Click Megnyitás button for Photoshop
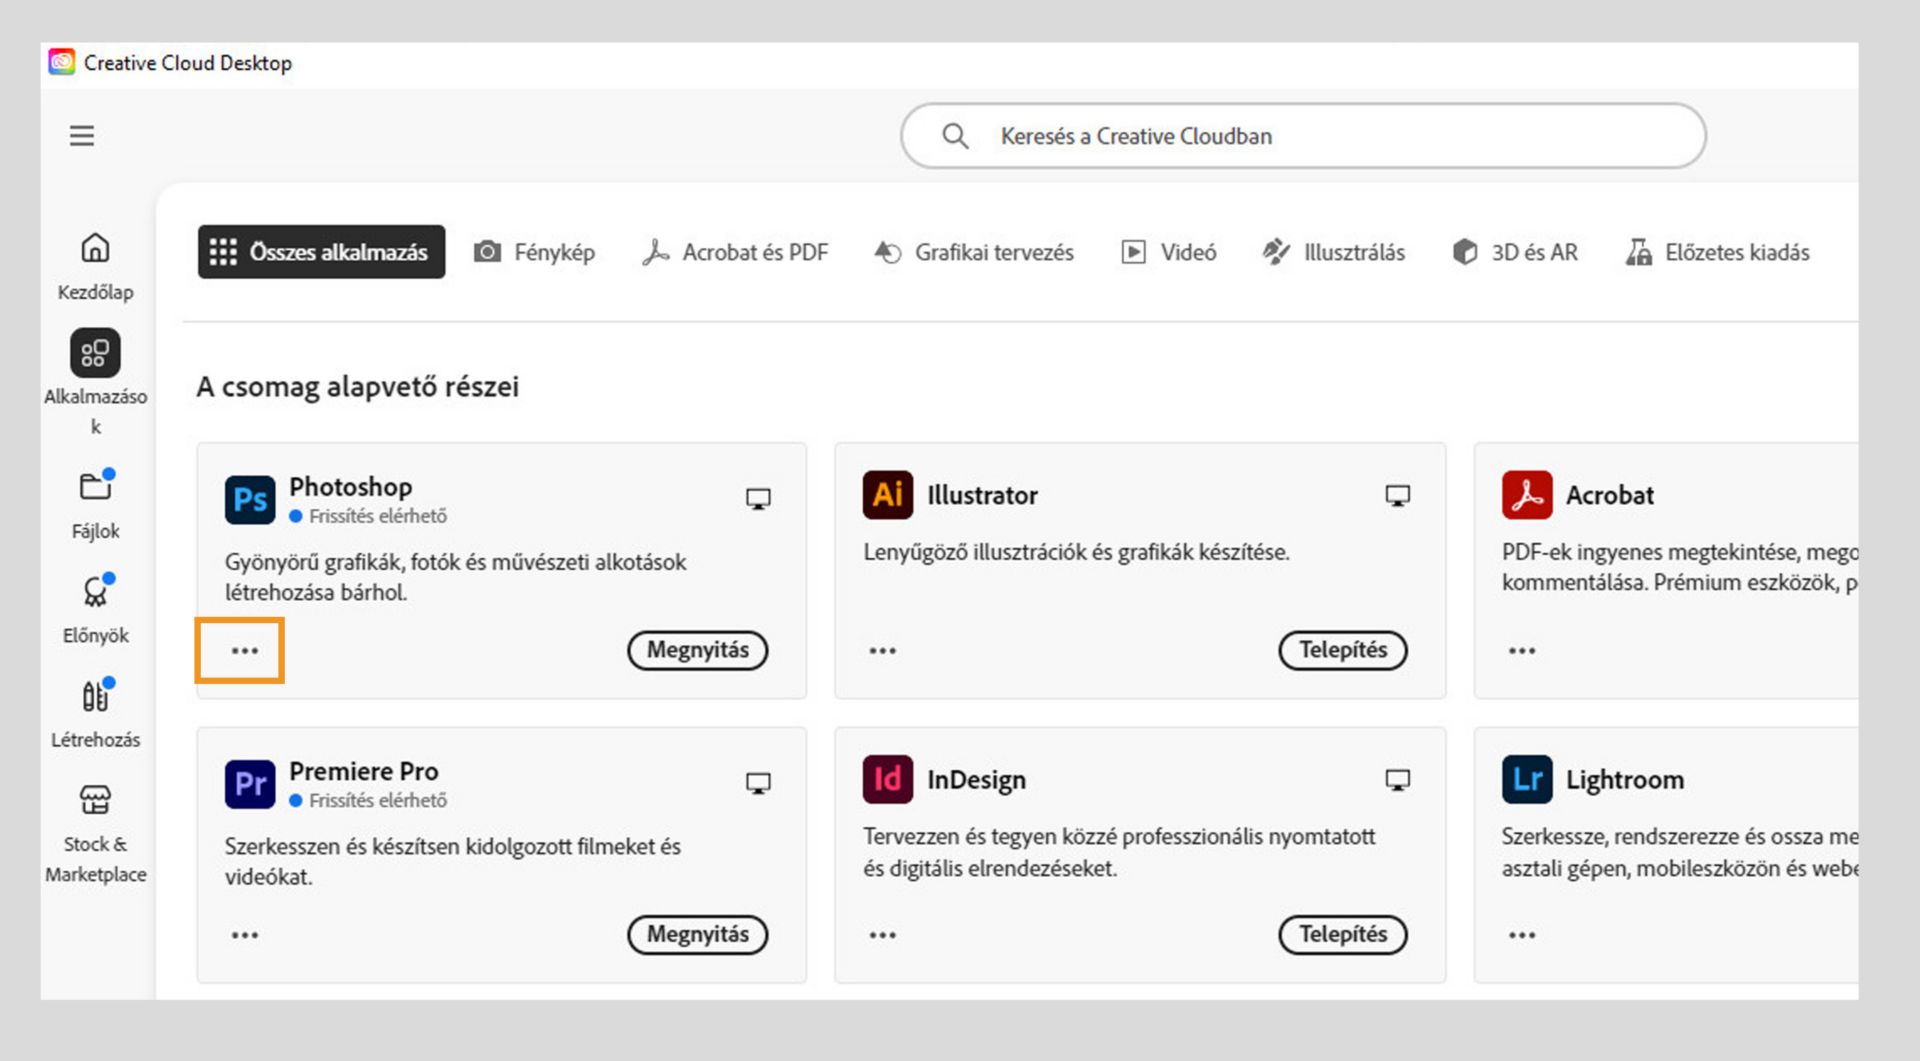This screenshot has height=1061, width=1920. 697,650
